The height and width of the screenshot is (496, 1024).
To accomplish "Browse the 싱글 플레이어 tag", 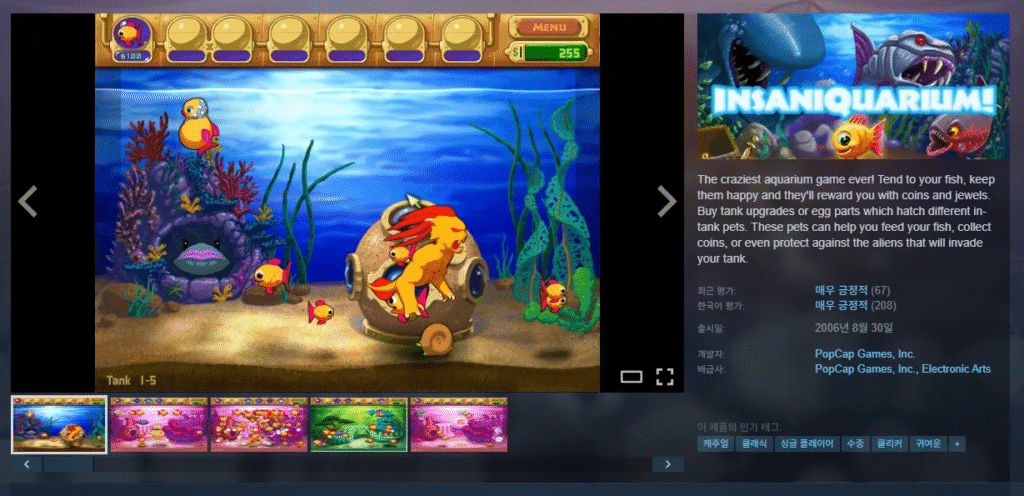I will coord(804,443).
